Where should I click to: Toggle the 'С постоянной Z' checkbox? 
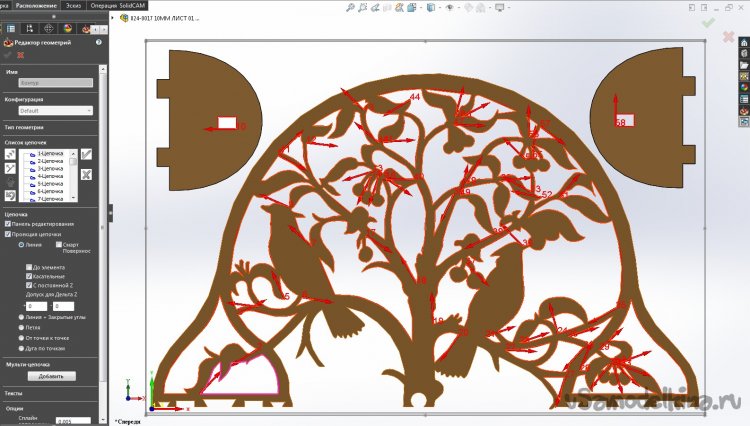[29, 285]
